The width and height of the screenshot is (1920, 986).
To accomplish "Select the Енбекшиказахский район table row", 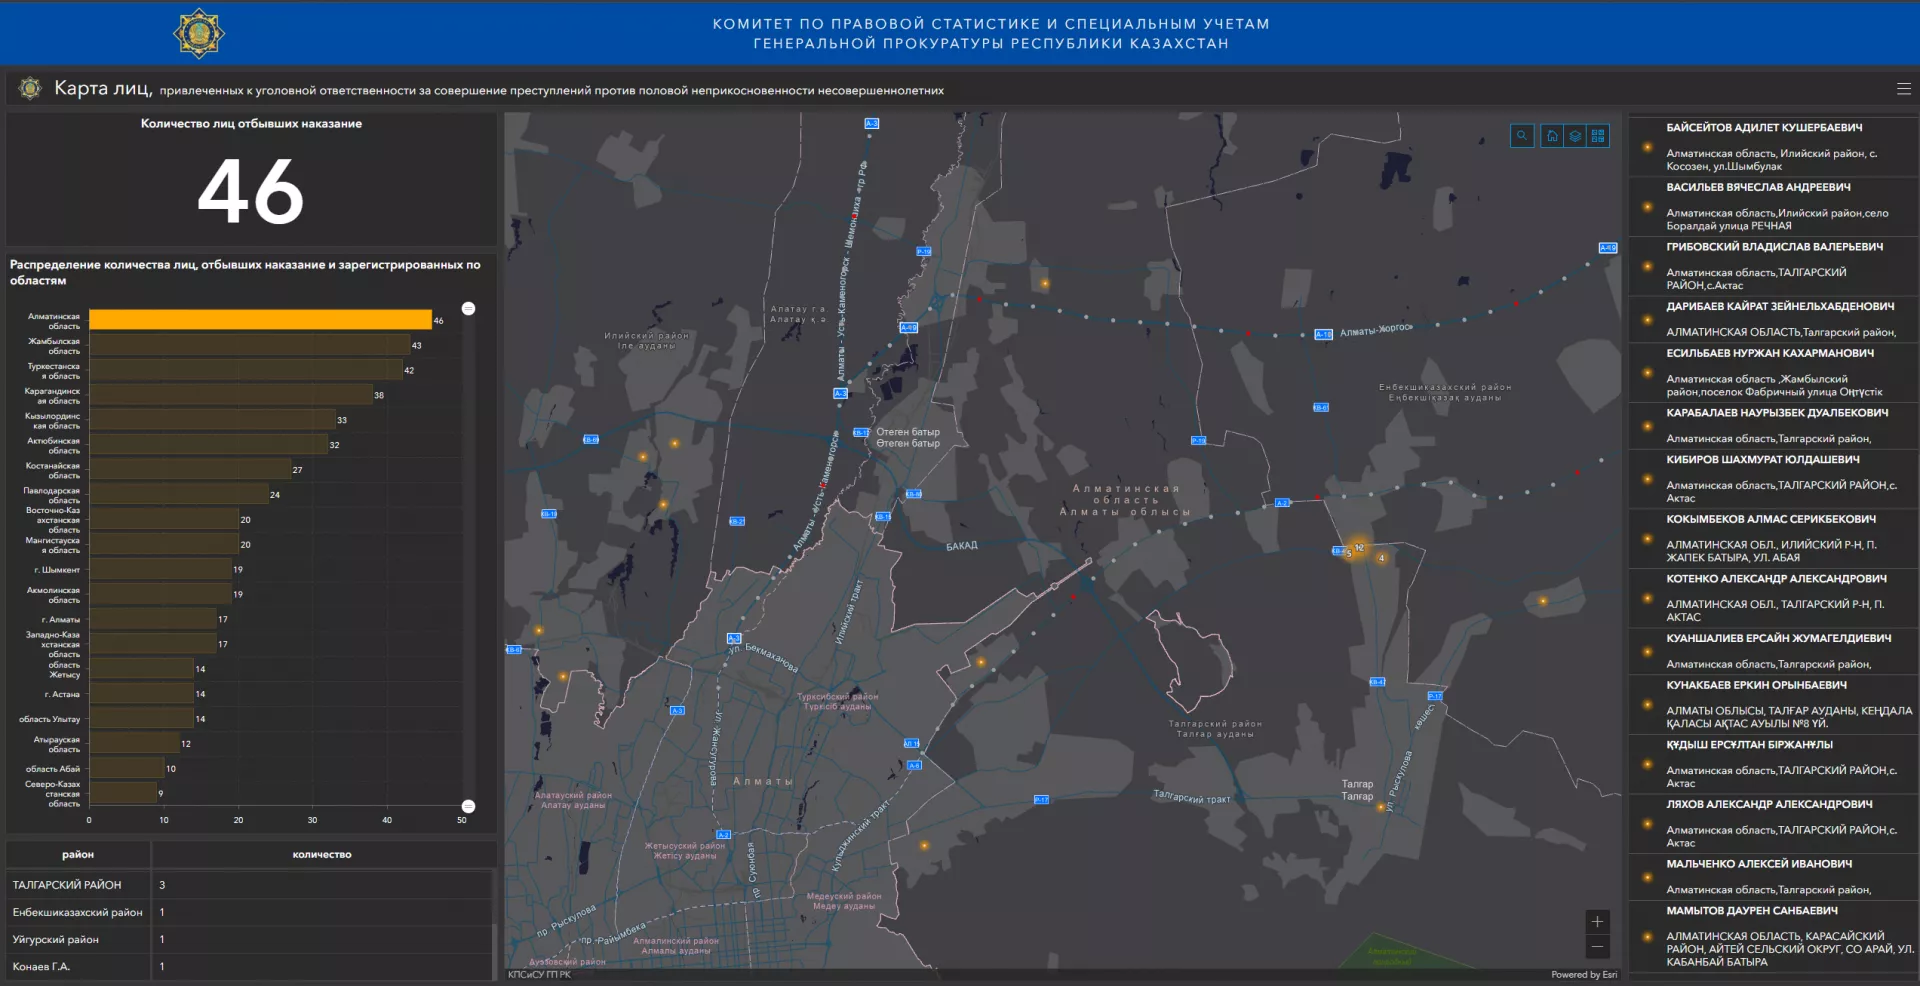I will pos(250,912).
